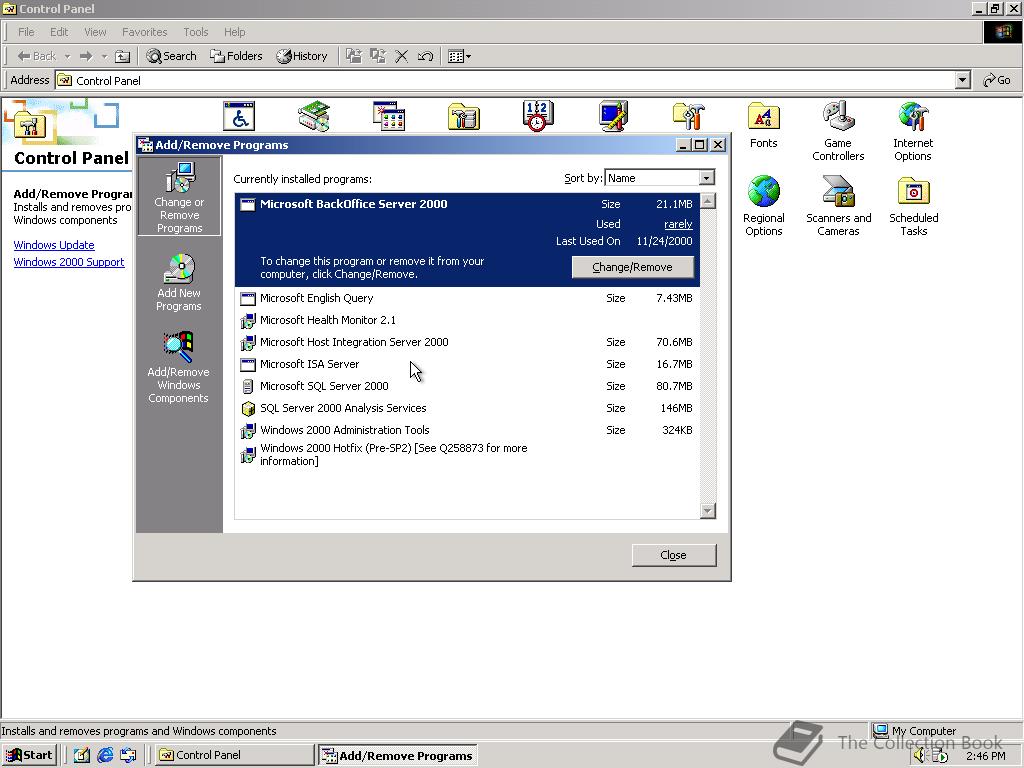Open the View menu
Screen dimensions: 1024x768
pyautogui.click(x=95, y=32)
